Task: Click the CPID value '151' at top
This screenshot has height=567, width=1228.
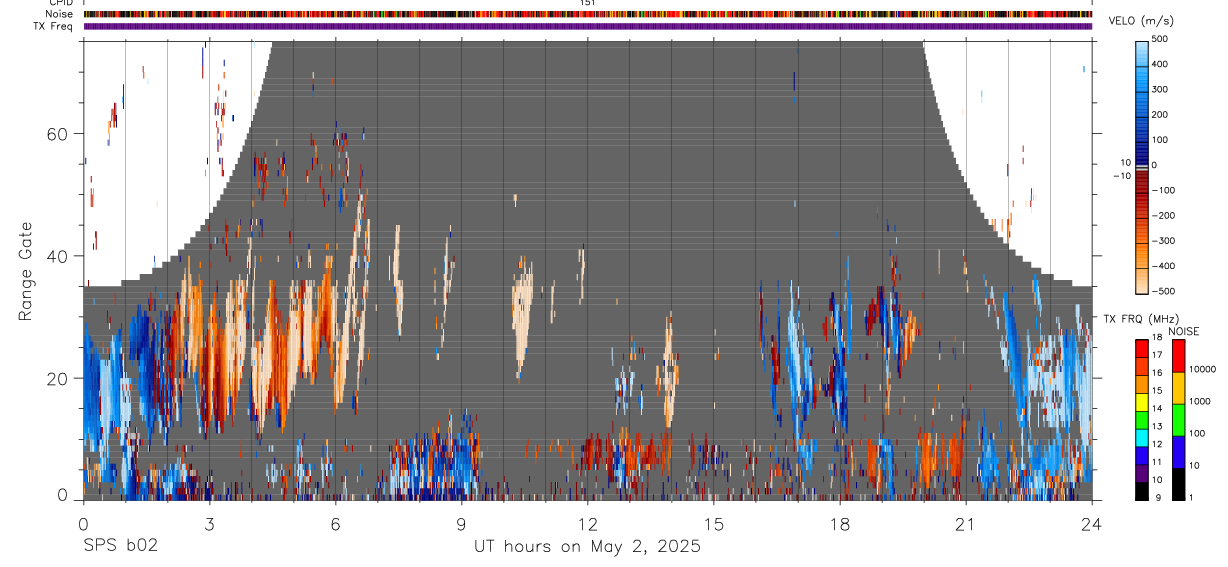Action: pyautogui.click(x=587, y=3)
